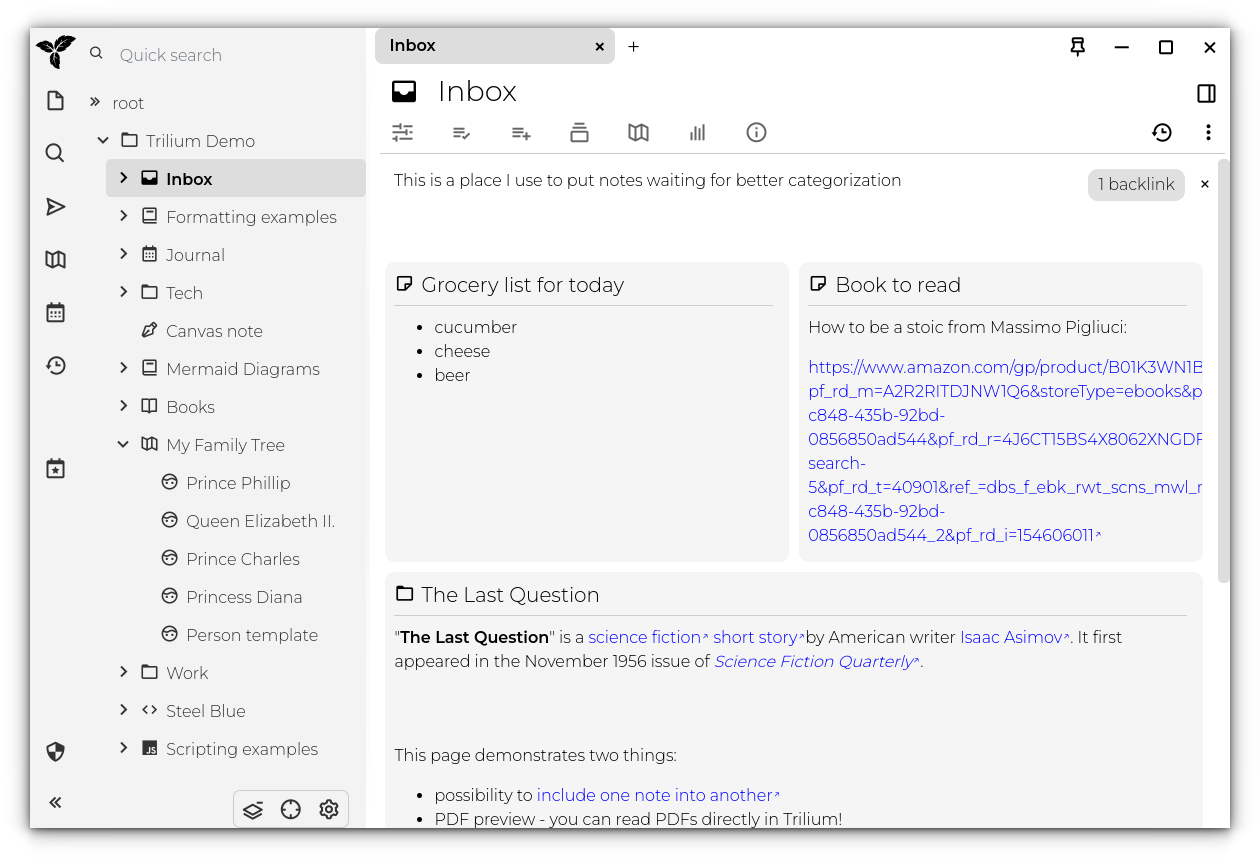Viewport: 1260px width, 860px height.
Task: Open the global Note Map icon in sidebar
Action: coord(55,258)
